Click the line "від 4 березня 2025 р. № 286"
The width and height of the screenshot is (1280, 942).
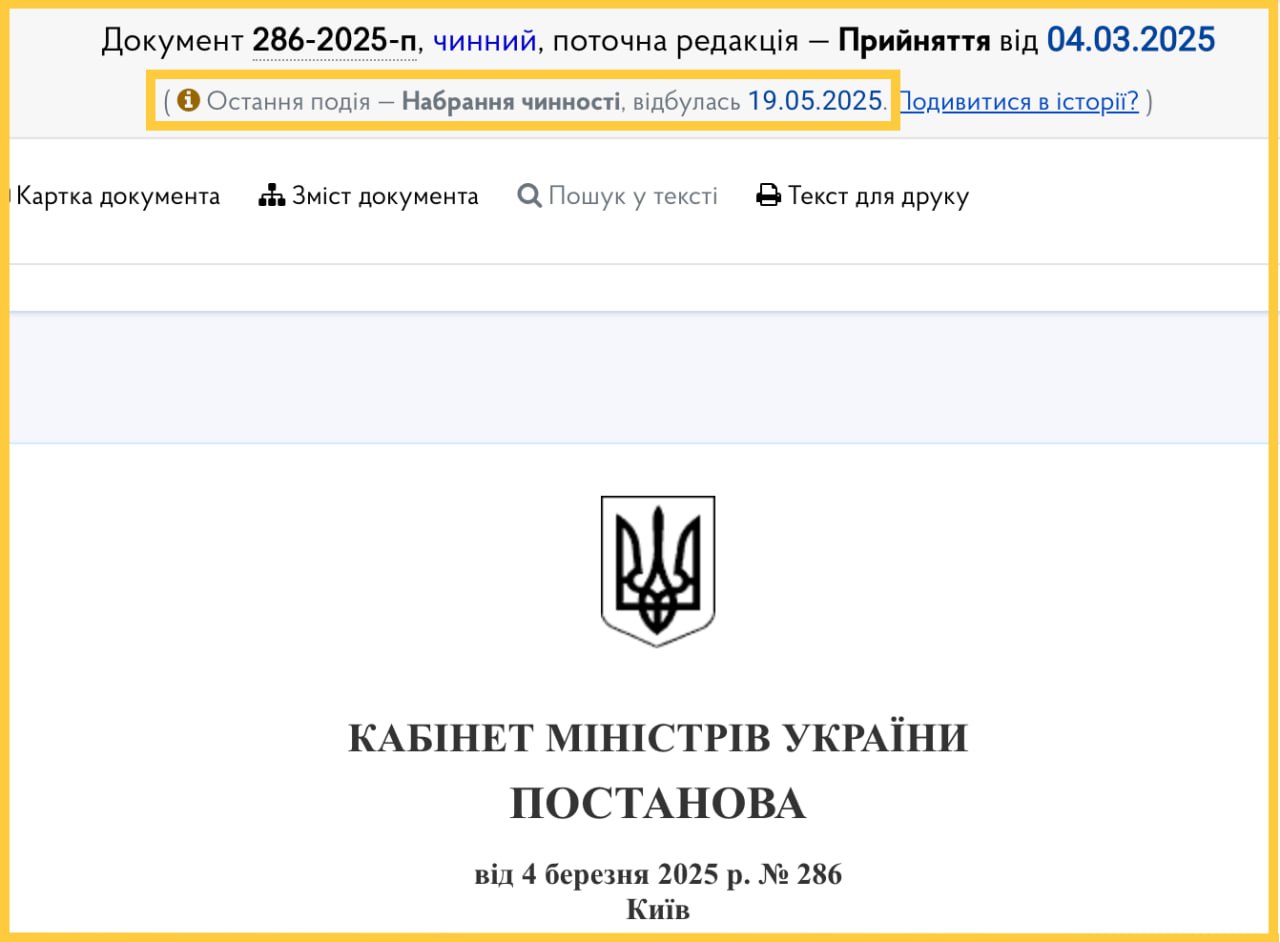658,875
